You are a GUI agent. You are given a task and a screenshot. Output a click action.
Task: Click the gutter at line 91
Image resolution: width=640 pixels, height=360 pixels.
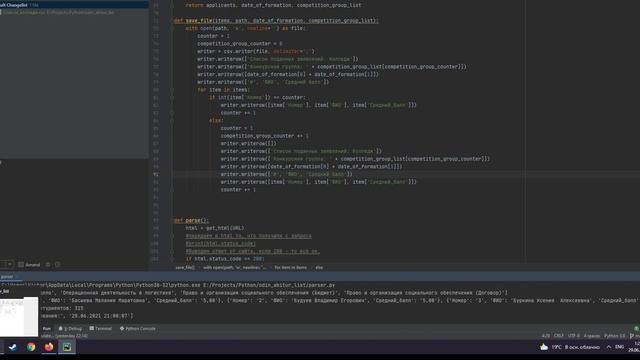coord(156,174)
